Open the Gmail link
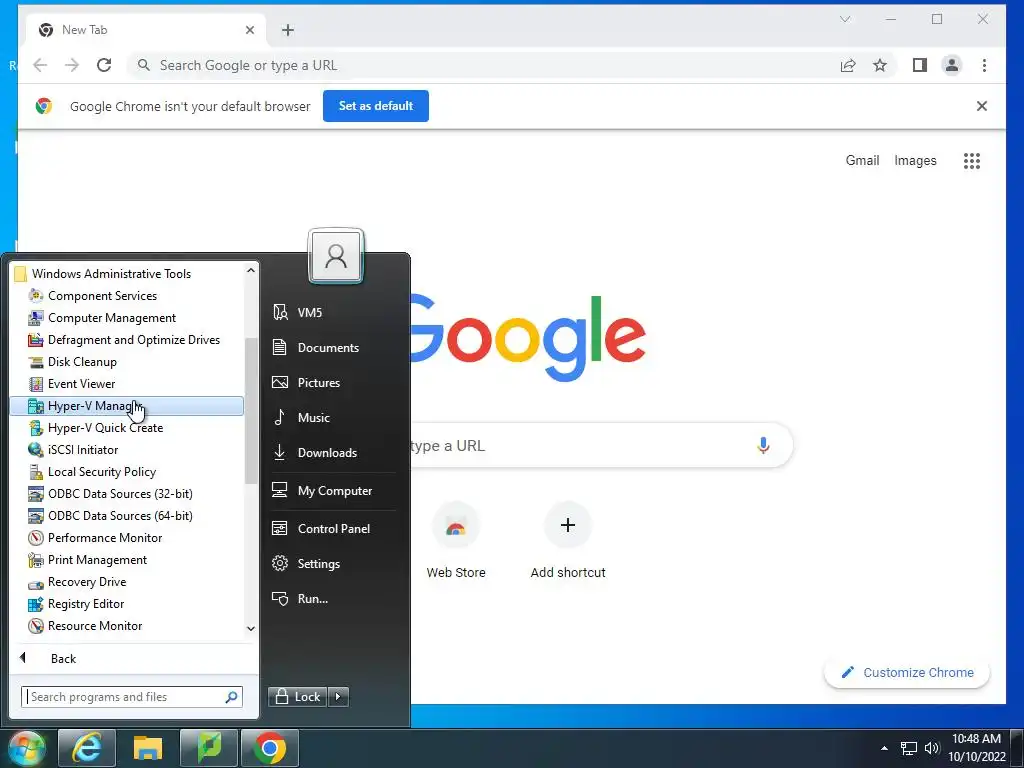 click(x=863, y=161)
